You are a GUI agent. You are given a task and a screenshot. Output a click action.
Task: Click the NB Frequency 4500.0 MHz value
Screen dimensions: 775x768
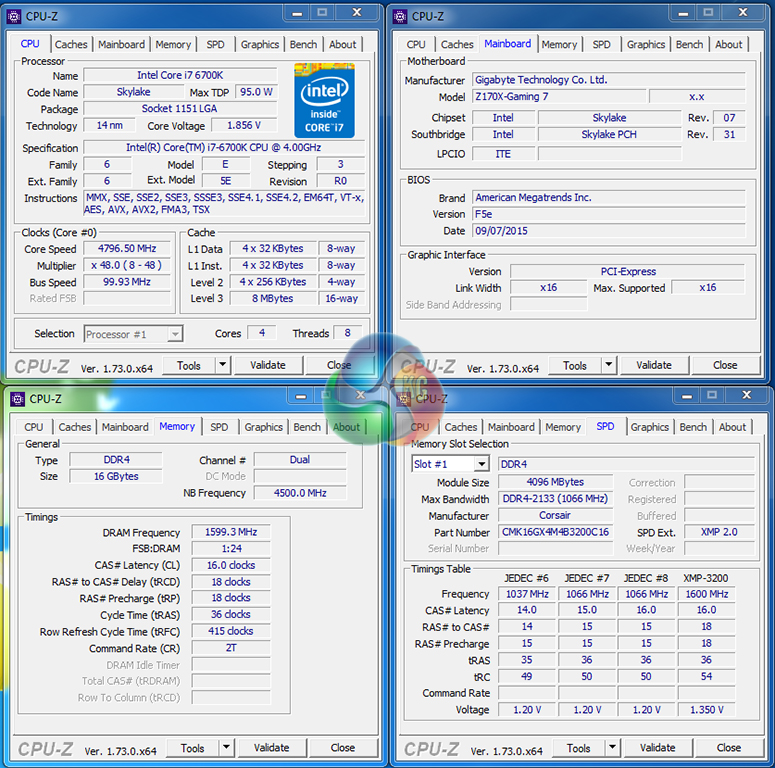coord(300,493)
